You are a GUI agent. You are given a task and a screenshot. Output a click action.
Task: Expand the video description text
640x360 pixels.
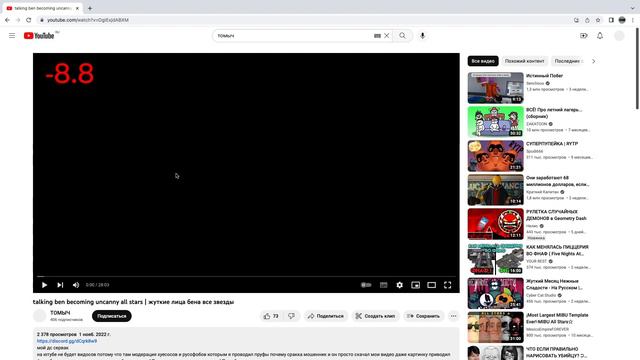click(246, 344)
